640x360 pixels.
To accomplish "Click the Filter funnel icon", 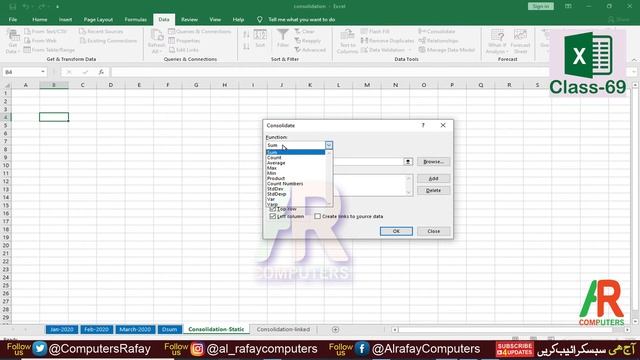I will 282,35.
